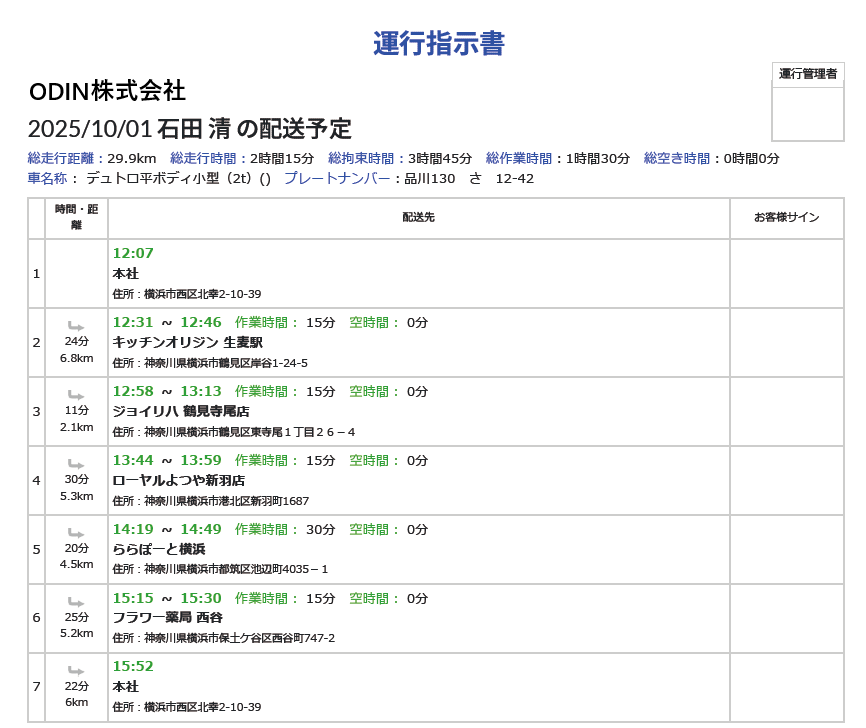The image size is (866, 728).
Task: Click the signature cell for キッチンオリジン 生麦駅
Action: 786,342
